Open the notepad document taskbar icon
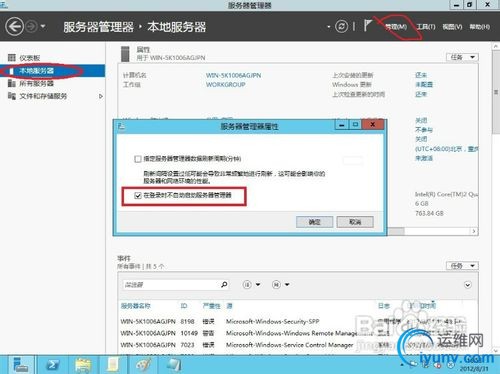500x374 pixels. [x=113, y=365]
